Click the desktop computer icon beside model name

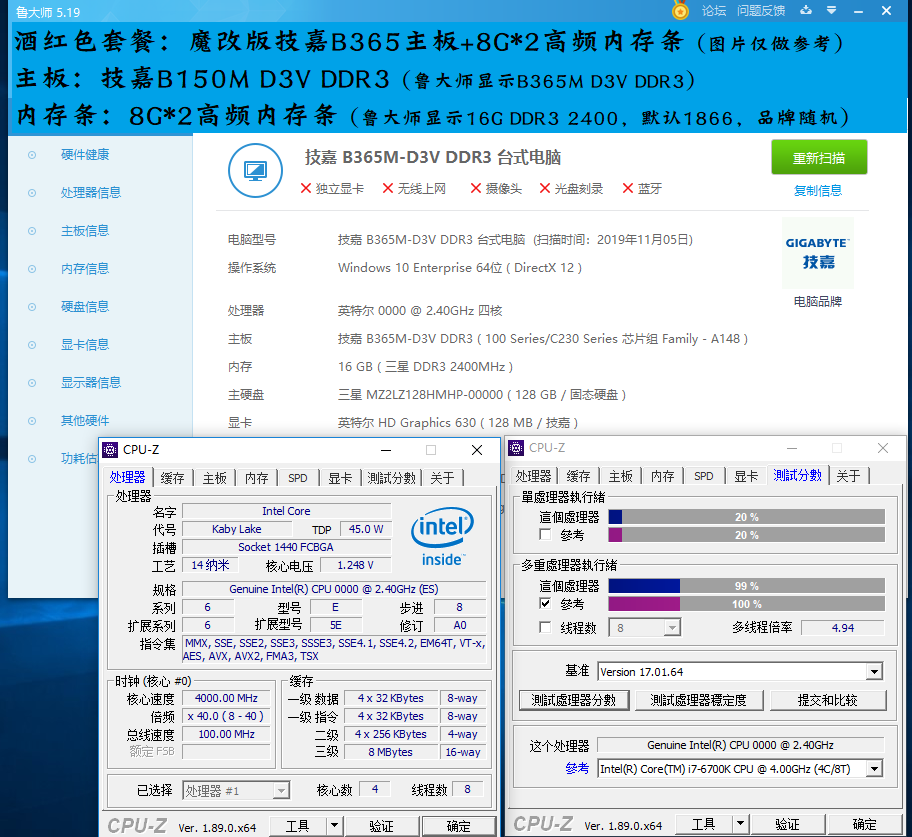pyautogui.click(x=255, y=170)
